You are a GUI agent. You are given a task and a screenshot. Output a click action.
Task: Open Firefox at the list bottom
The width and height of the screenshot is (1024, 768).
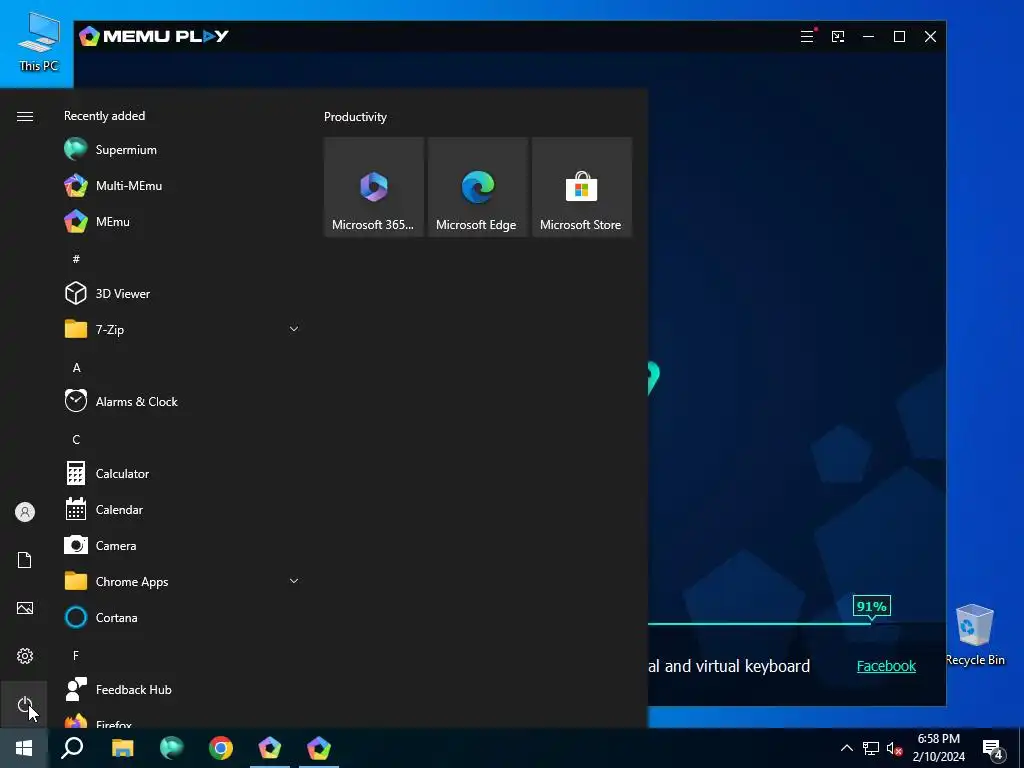click(x=182, y=721)
